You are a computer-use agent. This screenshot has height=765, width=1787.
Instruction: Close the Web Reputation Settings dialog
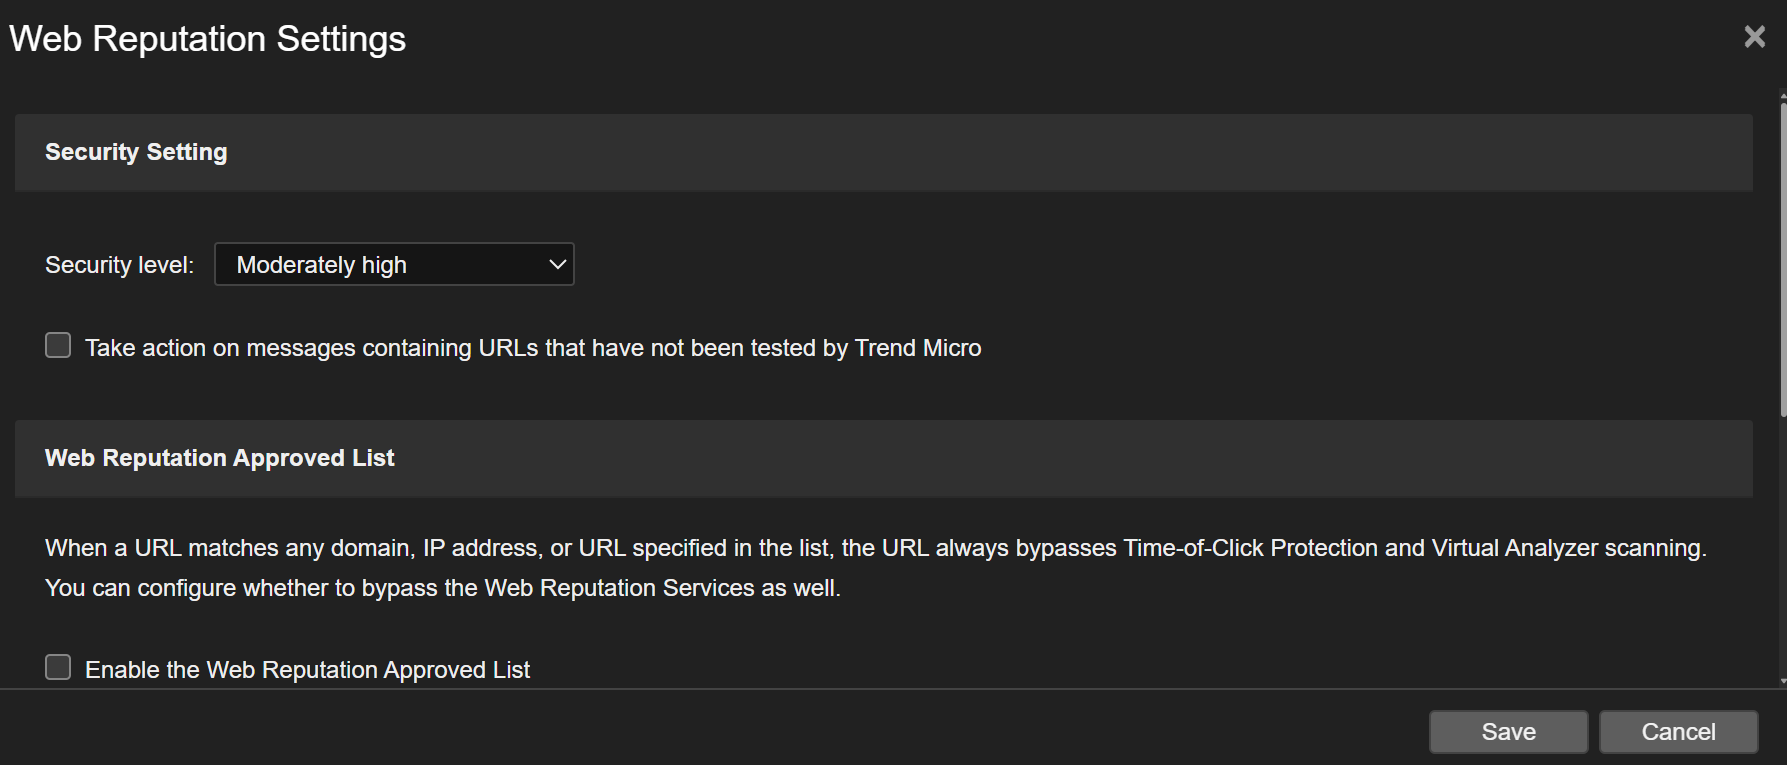tap(1754, 37)
